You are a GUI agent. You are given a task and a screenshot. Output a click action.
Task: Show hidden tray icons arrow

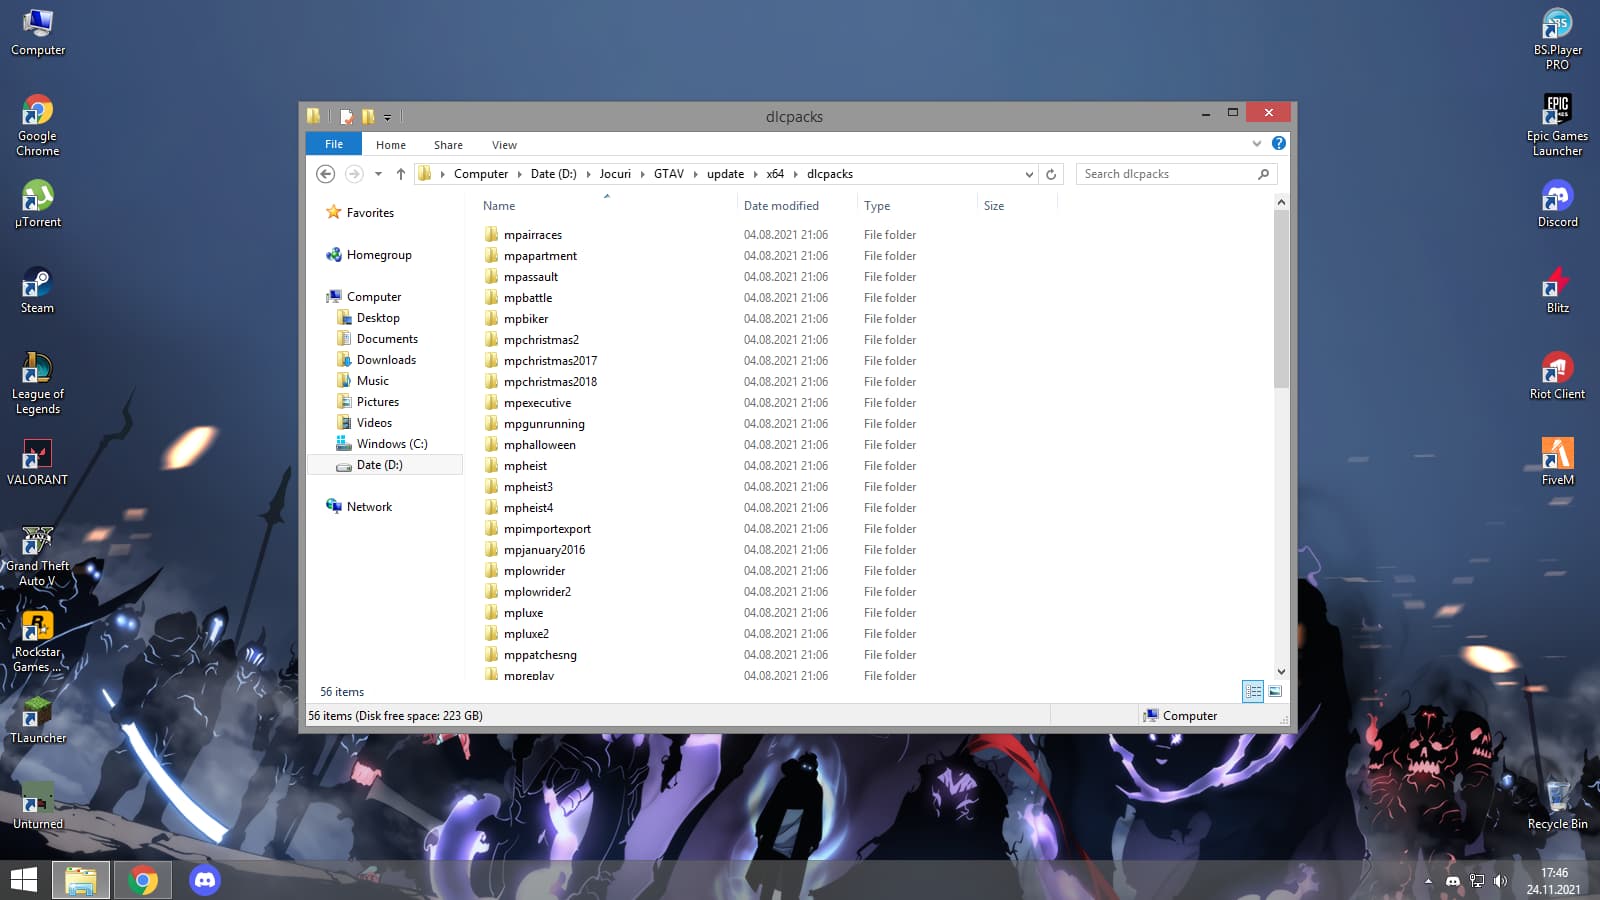1428,881
